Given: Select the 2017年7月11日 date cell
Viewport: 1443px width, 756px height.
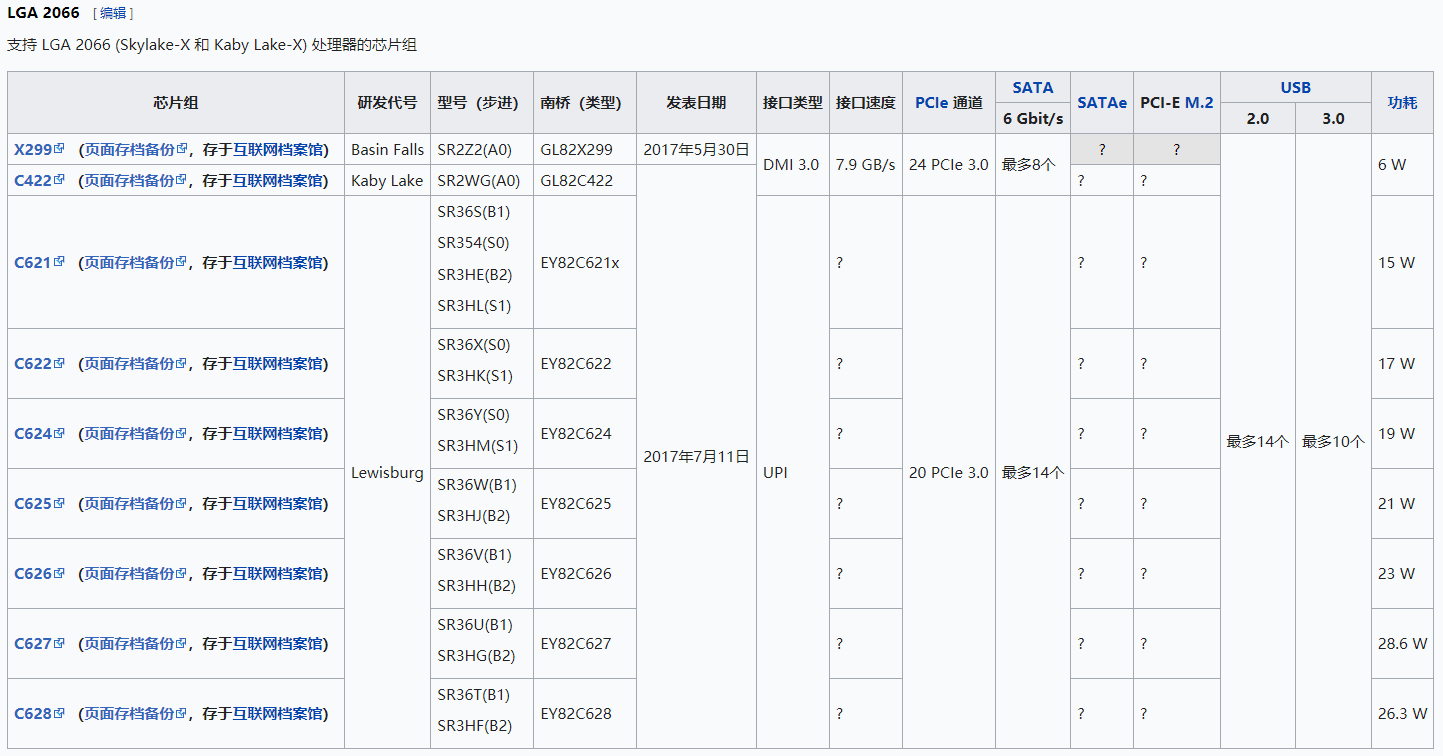Looking at the screenshot, I should click(696, 456).
